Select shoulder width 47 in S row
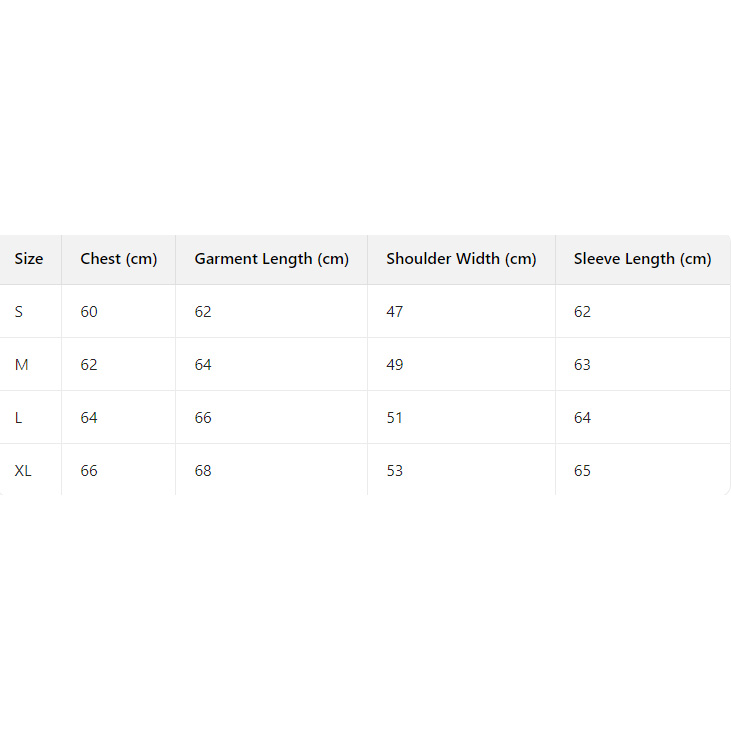 point(395,312)
